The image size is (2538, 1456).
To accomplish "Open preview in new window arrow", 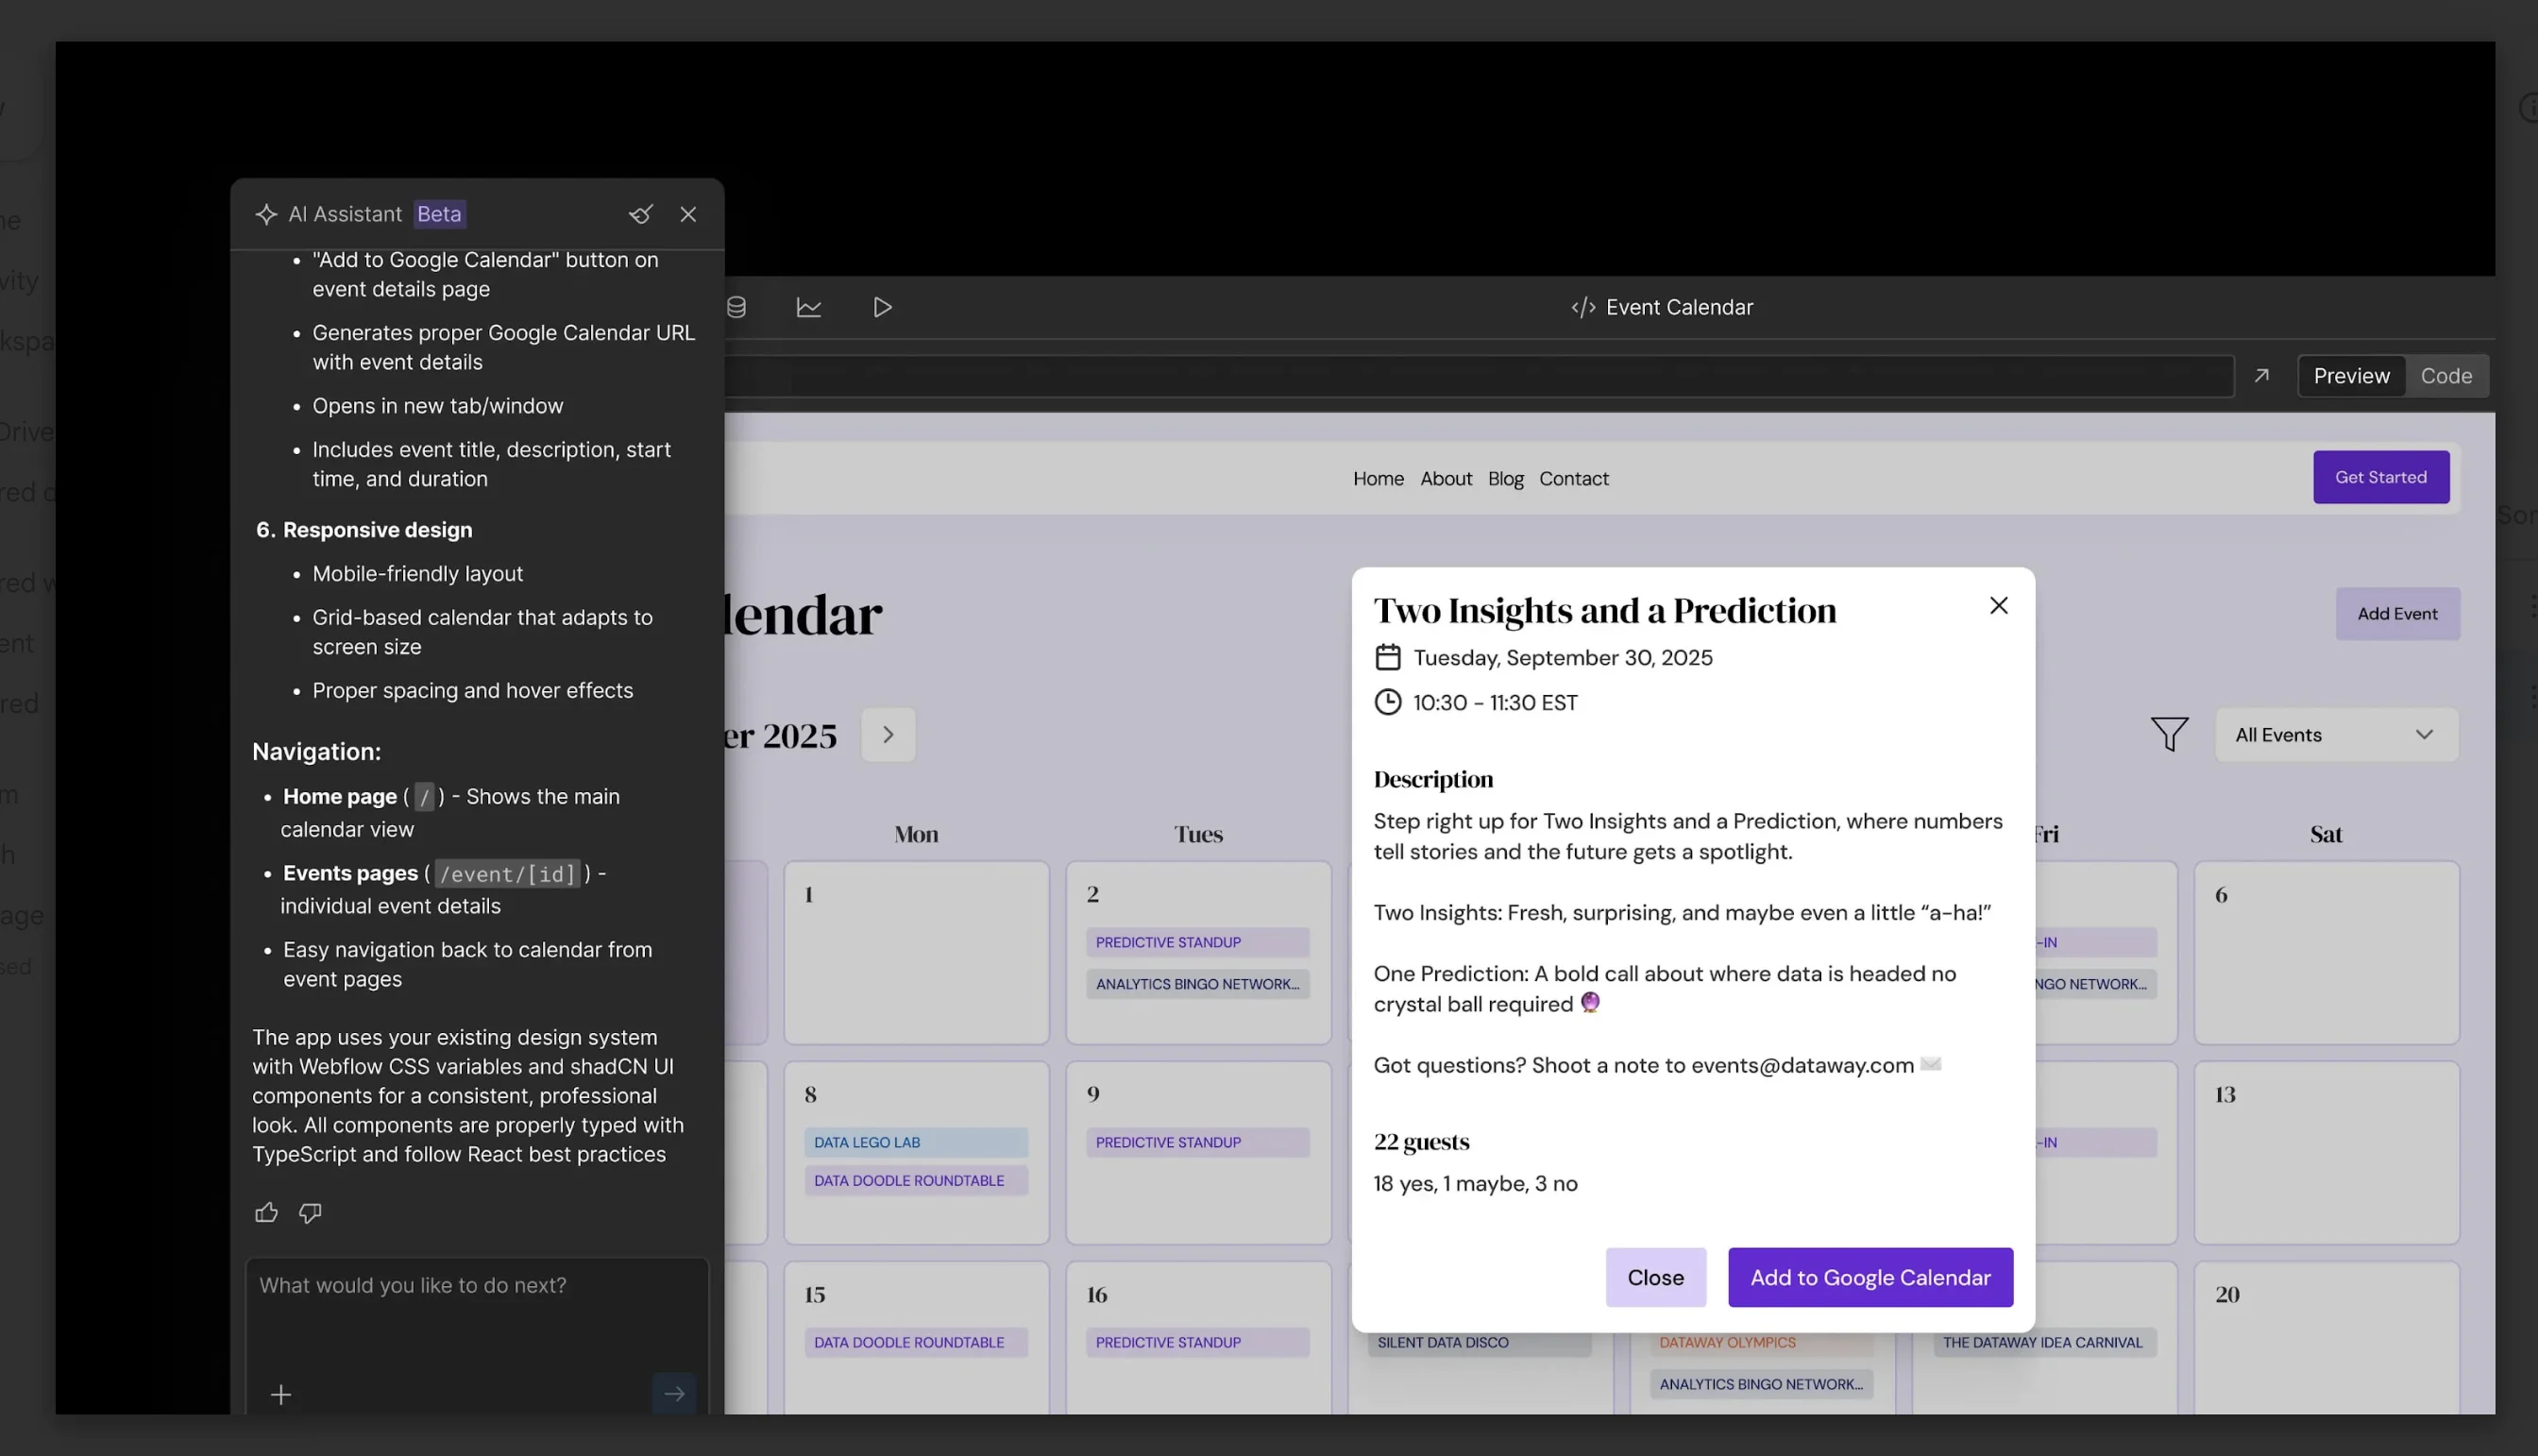I will tap(2261, 376).
